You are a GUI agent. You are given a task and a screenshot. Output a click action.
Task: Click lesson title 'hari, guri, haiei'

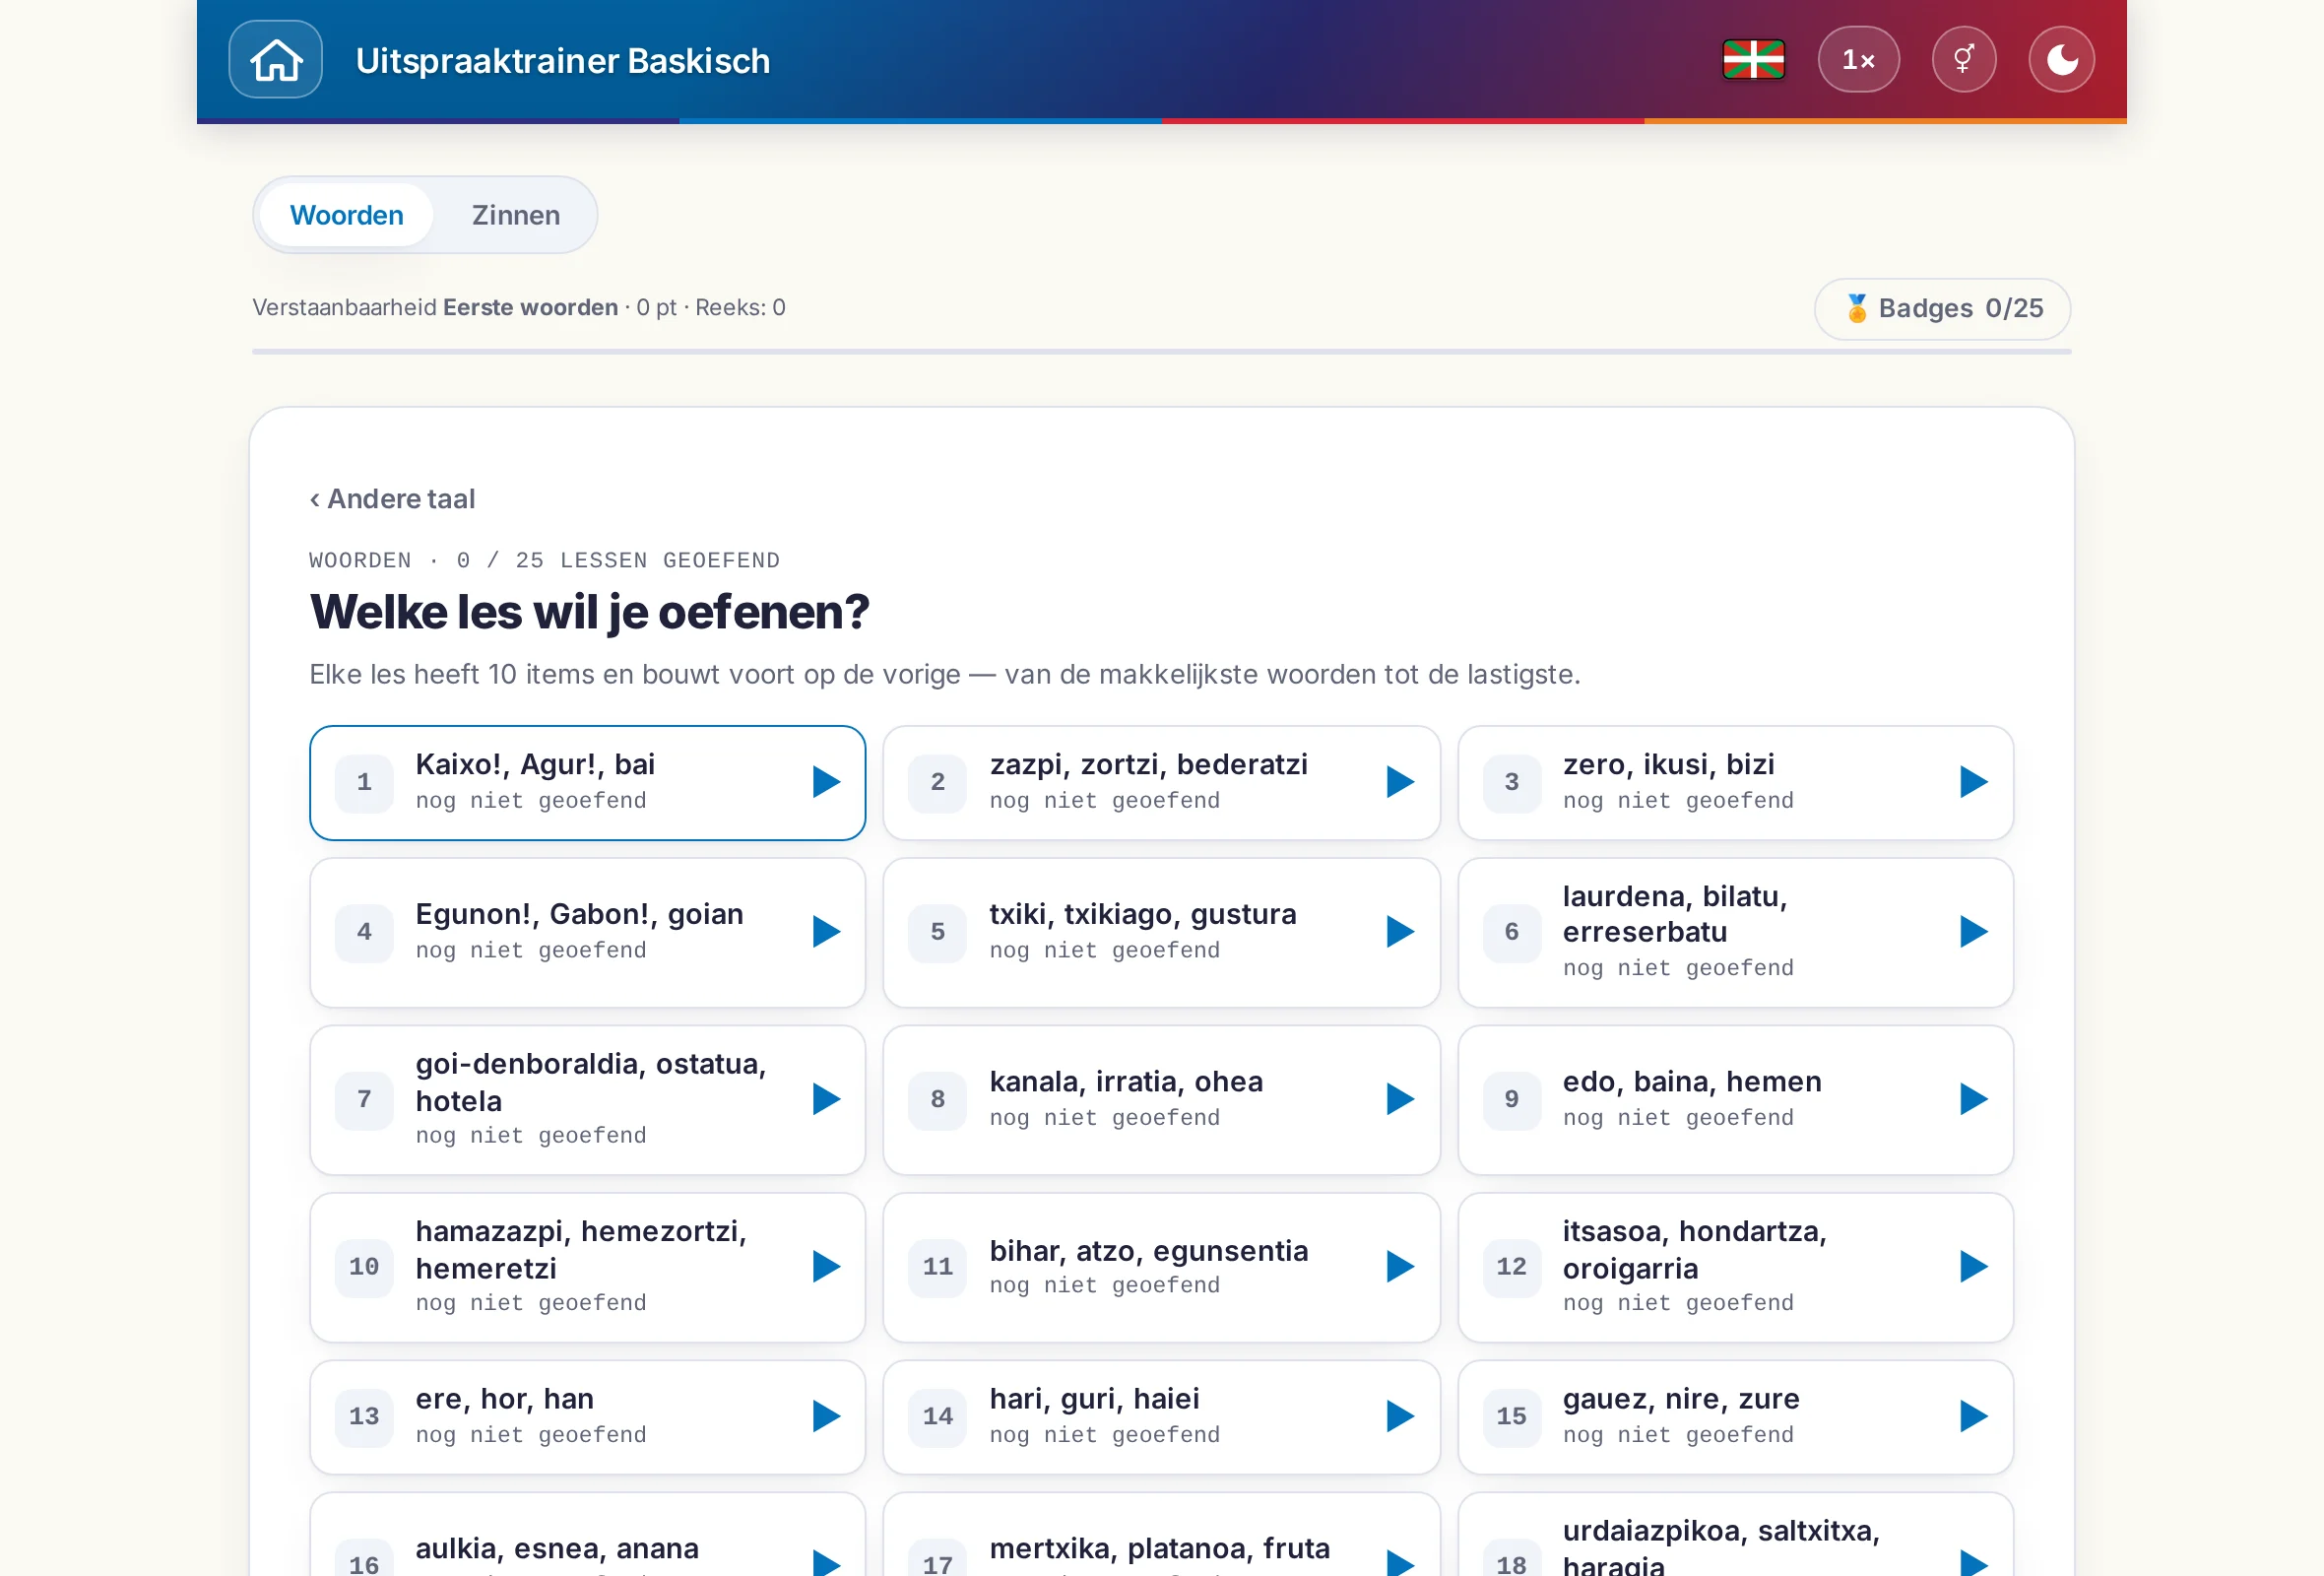point(1094,1399)
